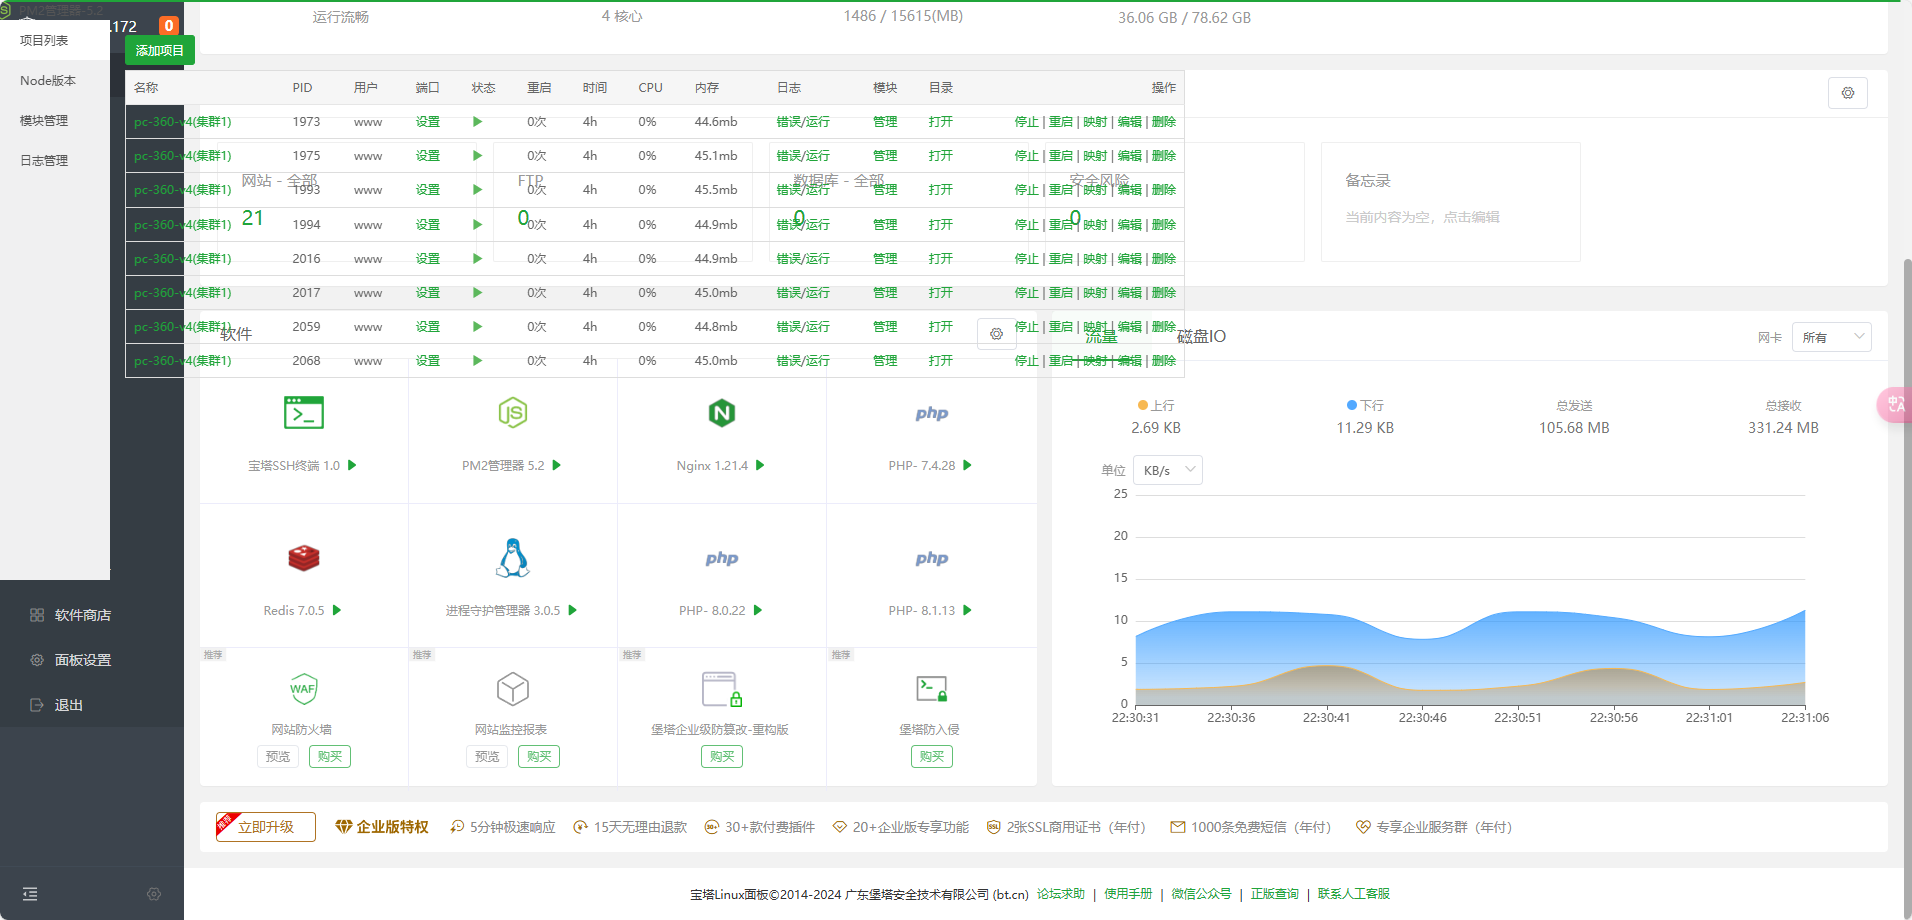This screenshot has width=1912, height=920.
Task: Click 错误/运行 log link for PID 2068
Action: [803, 361]
